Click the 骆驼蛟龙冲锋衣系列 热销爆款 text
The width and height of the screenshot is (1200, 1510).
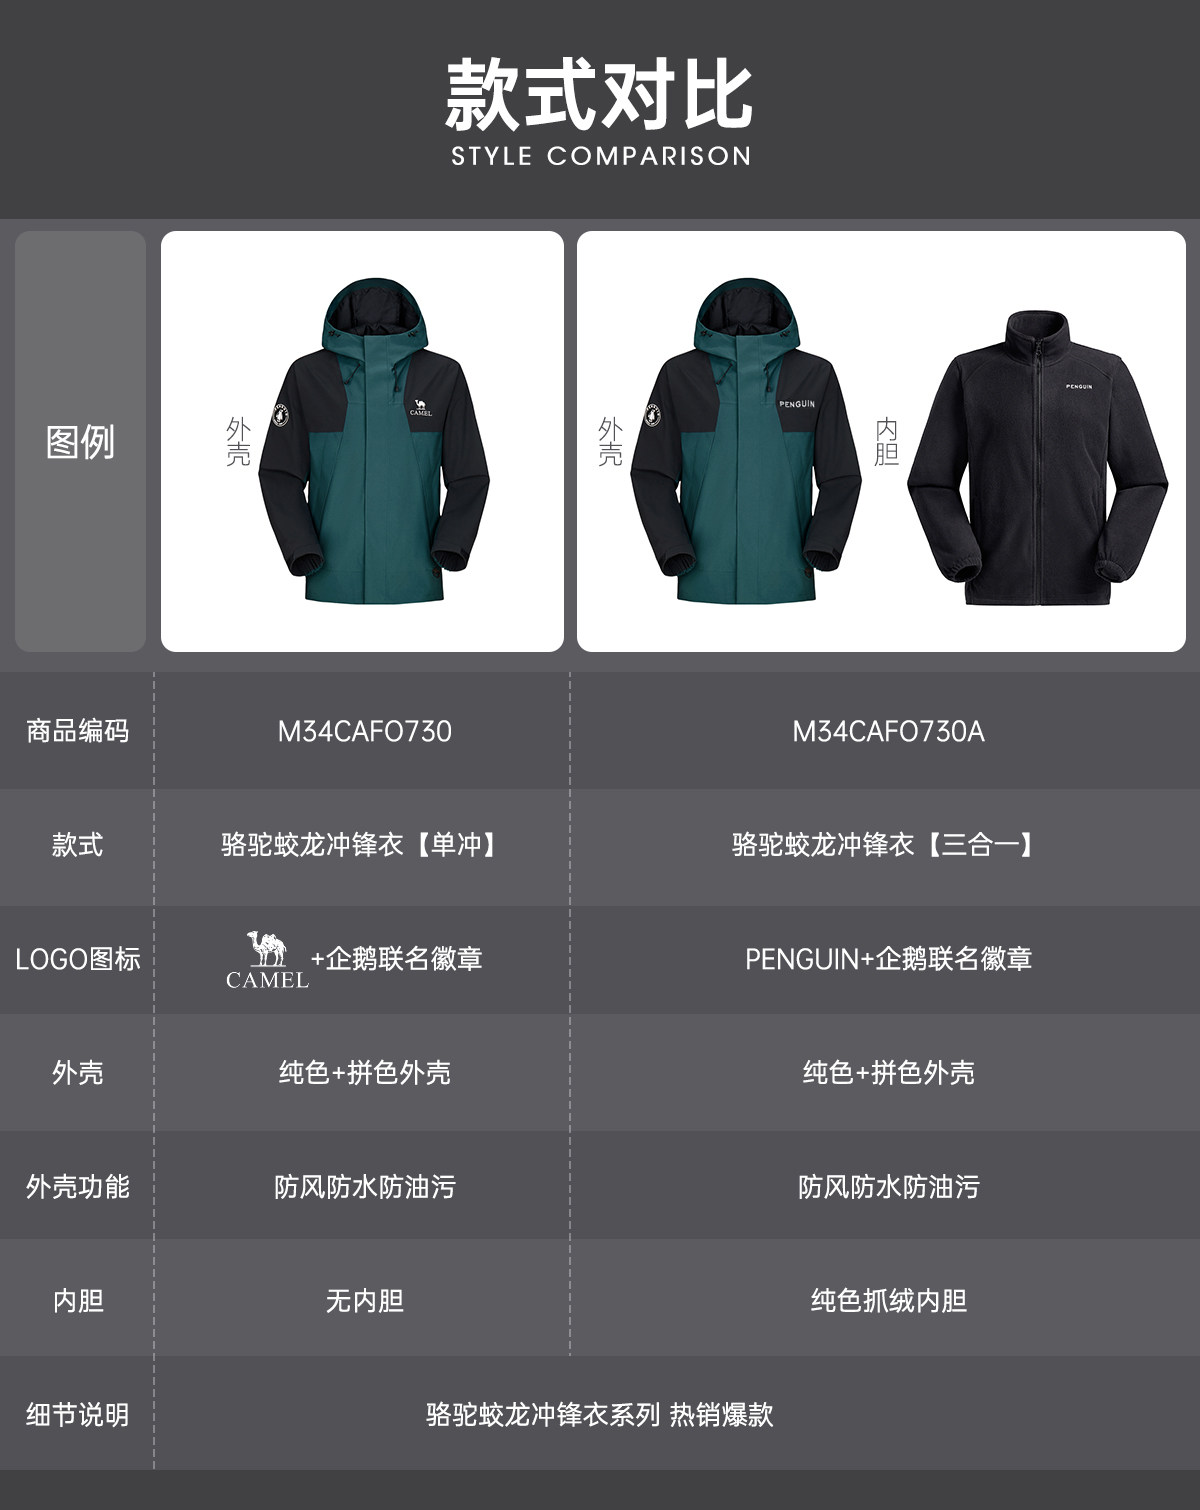600,1415
